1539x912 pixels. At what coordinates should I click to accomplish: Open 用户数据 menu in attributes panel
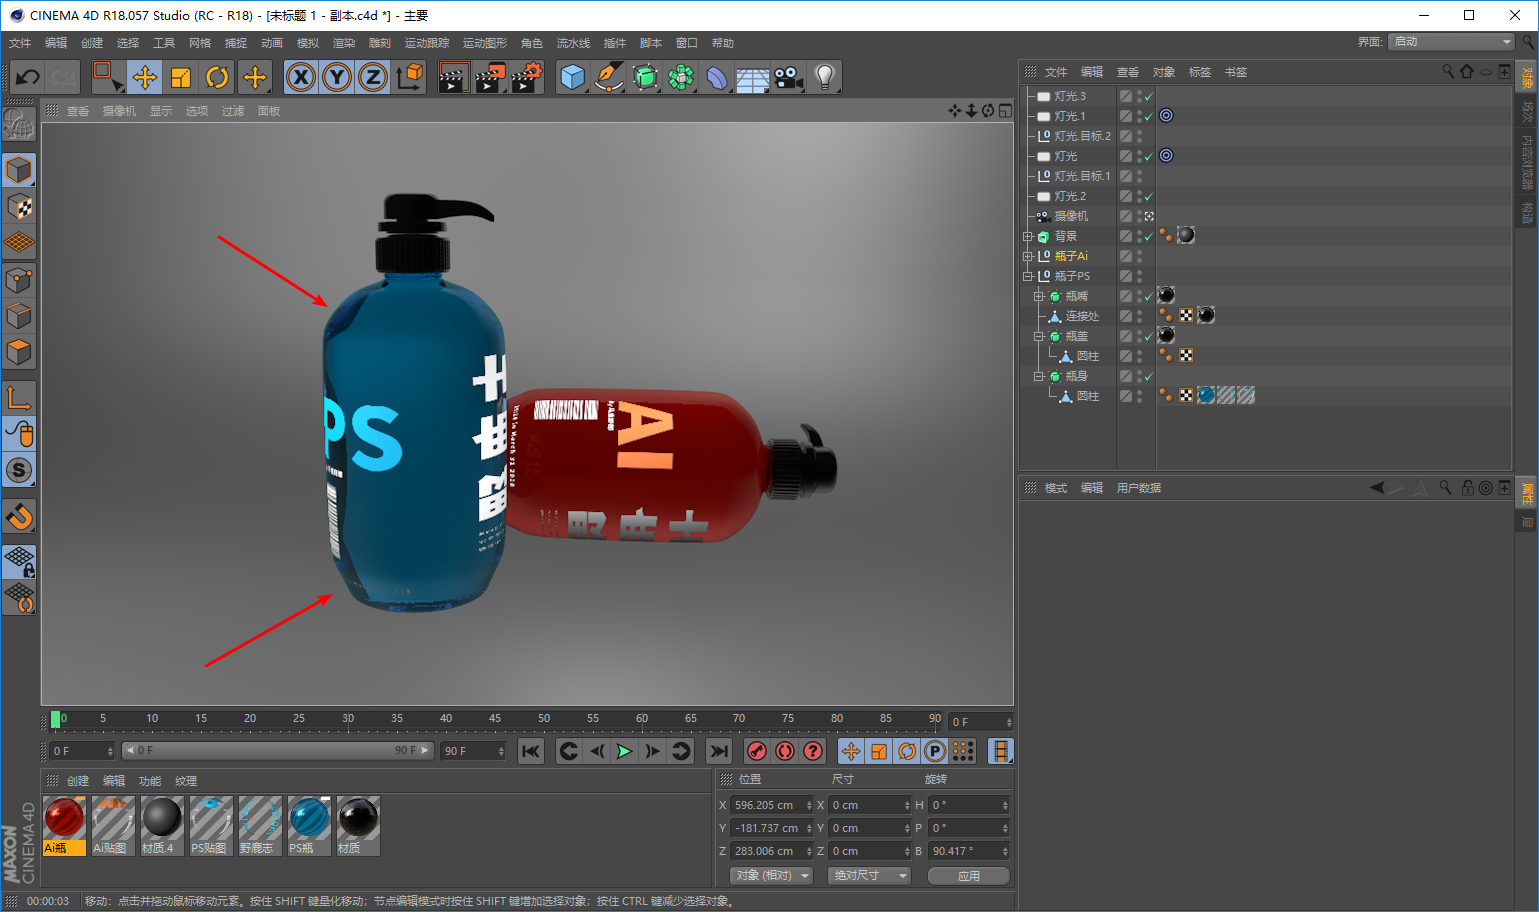1139,488
